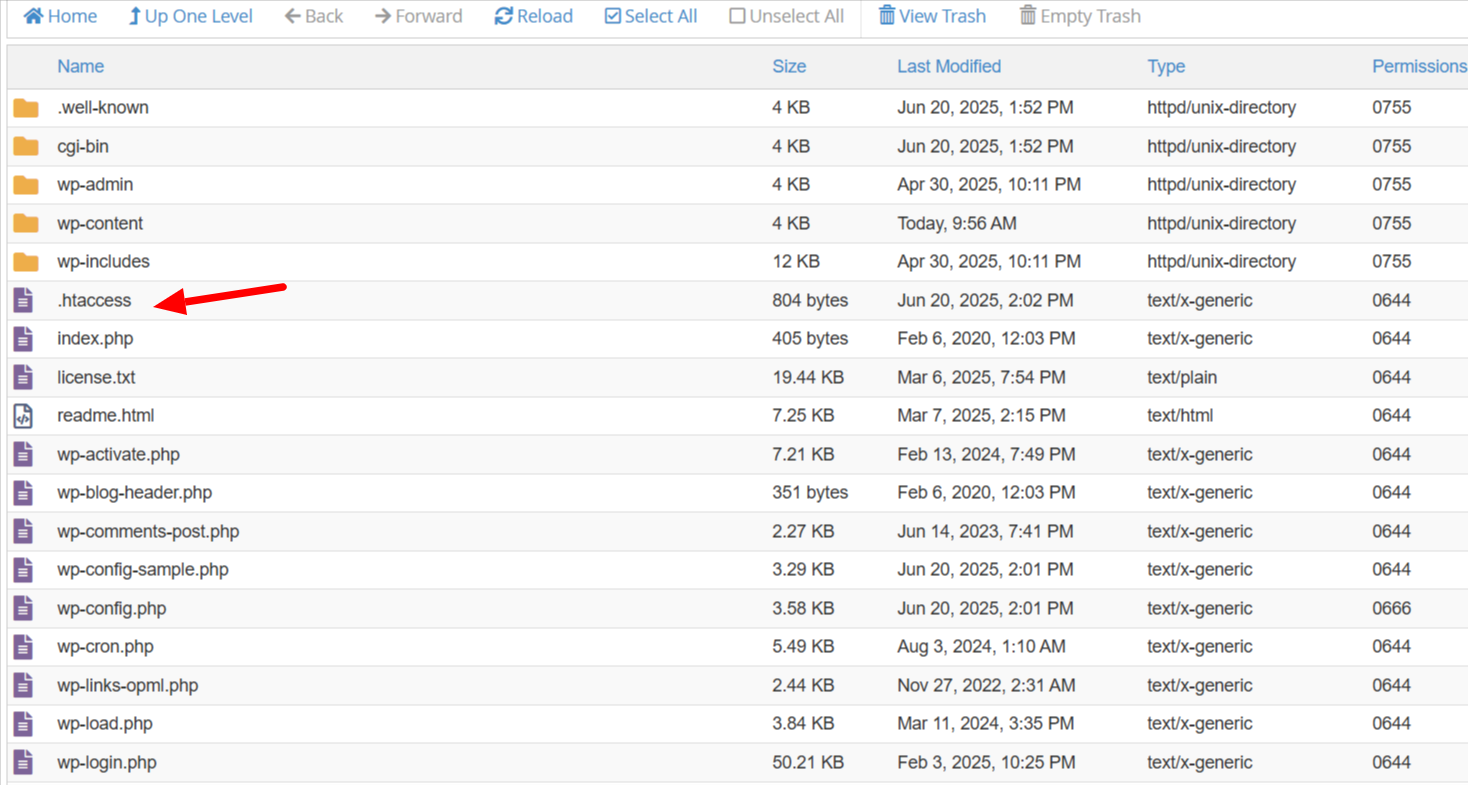
Task: Click the wp-content folder icon
Action: click(26, 224)
